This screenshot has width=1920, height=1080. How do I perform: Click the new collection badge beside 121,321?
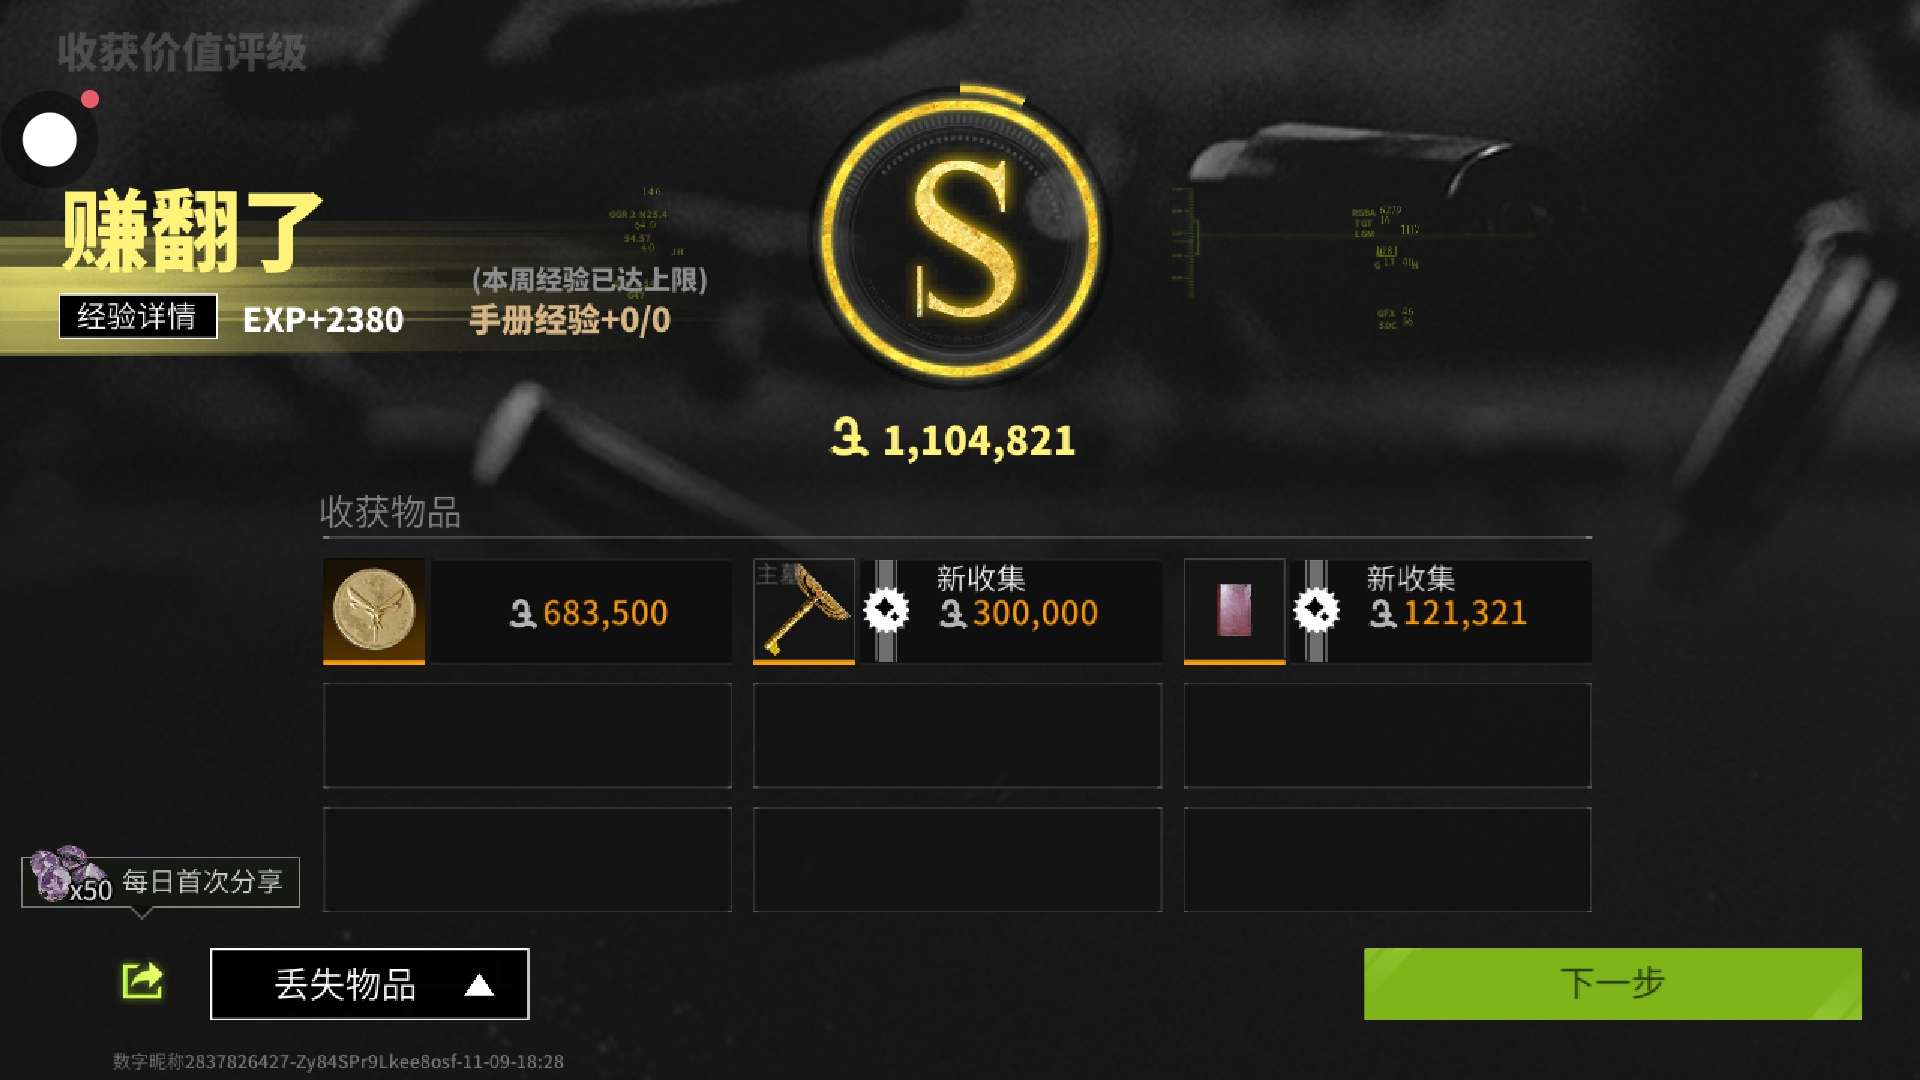1316,611
